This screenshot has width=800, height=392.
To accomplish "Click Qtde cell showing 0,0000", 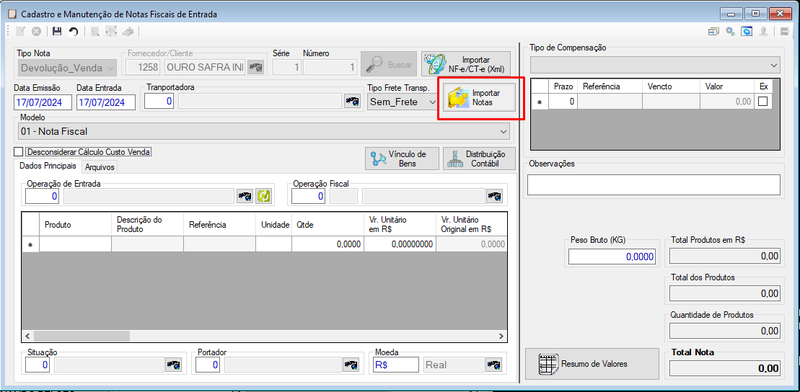I will pyautogui.click(x=328, y=244).
